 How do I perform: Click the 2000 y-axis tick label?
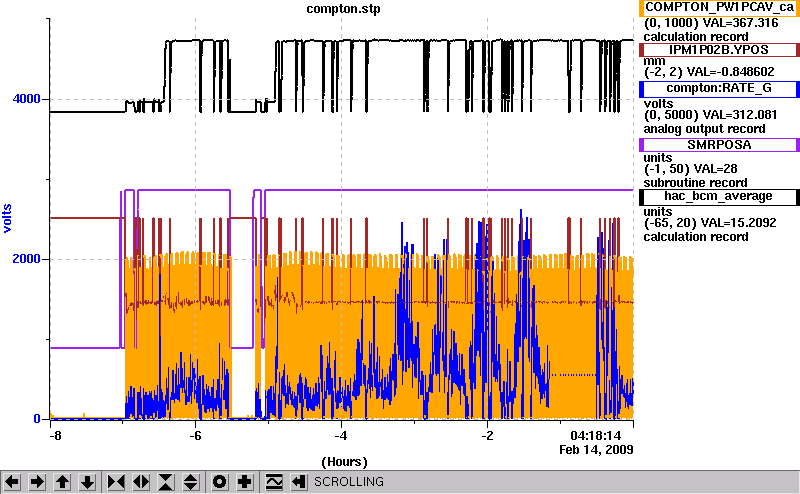tap(27, 259)
